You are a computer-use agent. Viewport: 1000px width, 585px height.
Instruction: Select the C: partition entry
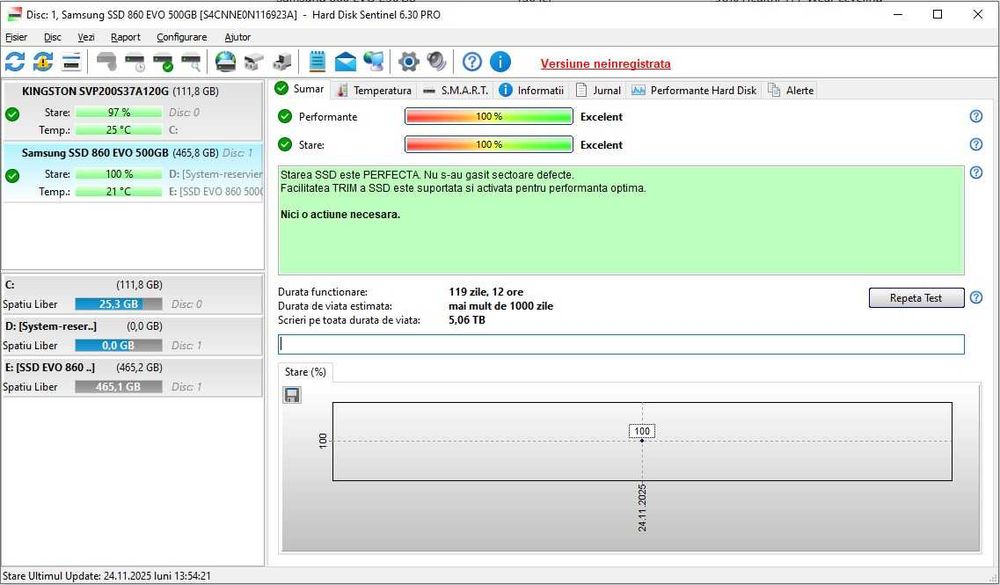pos(133,294)
